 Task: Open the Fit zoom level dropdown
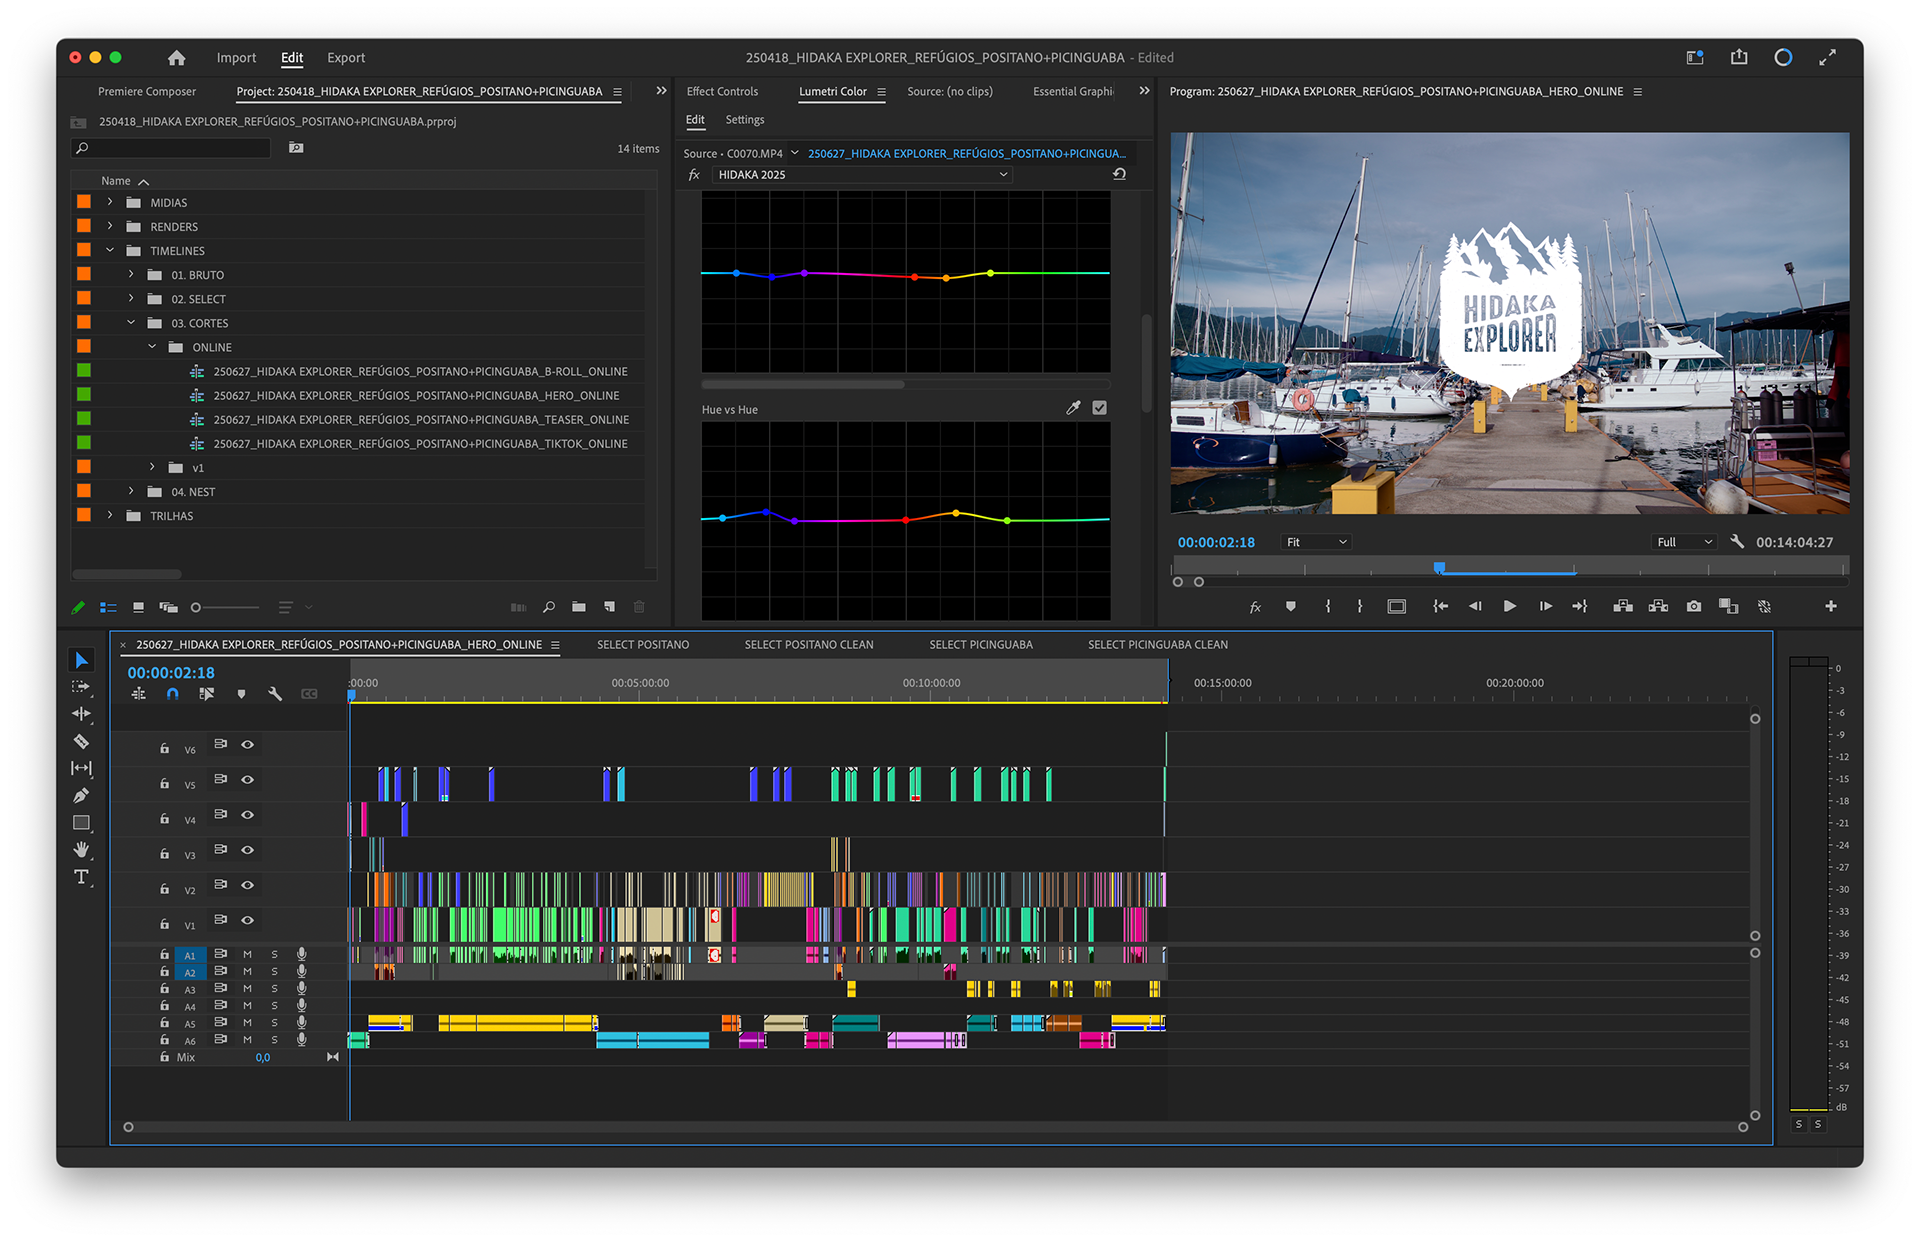pos(1316,542)
